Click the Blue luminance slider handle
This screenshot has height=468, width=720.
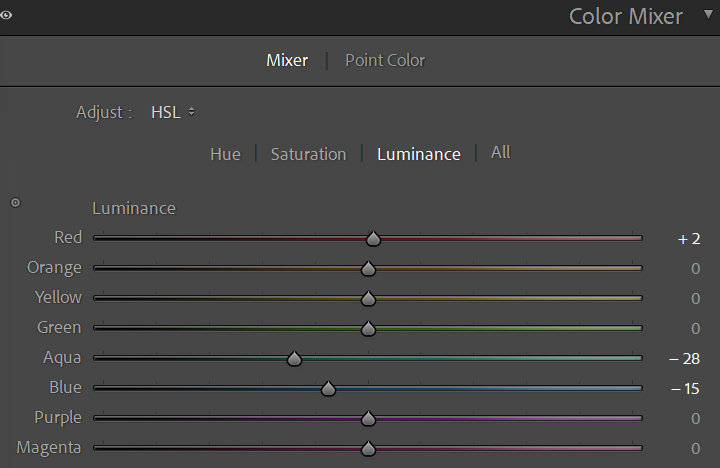click(x=328, y=389)
